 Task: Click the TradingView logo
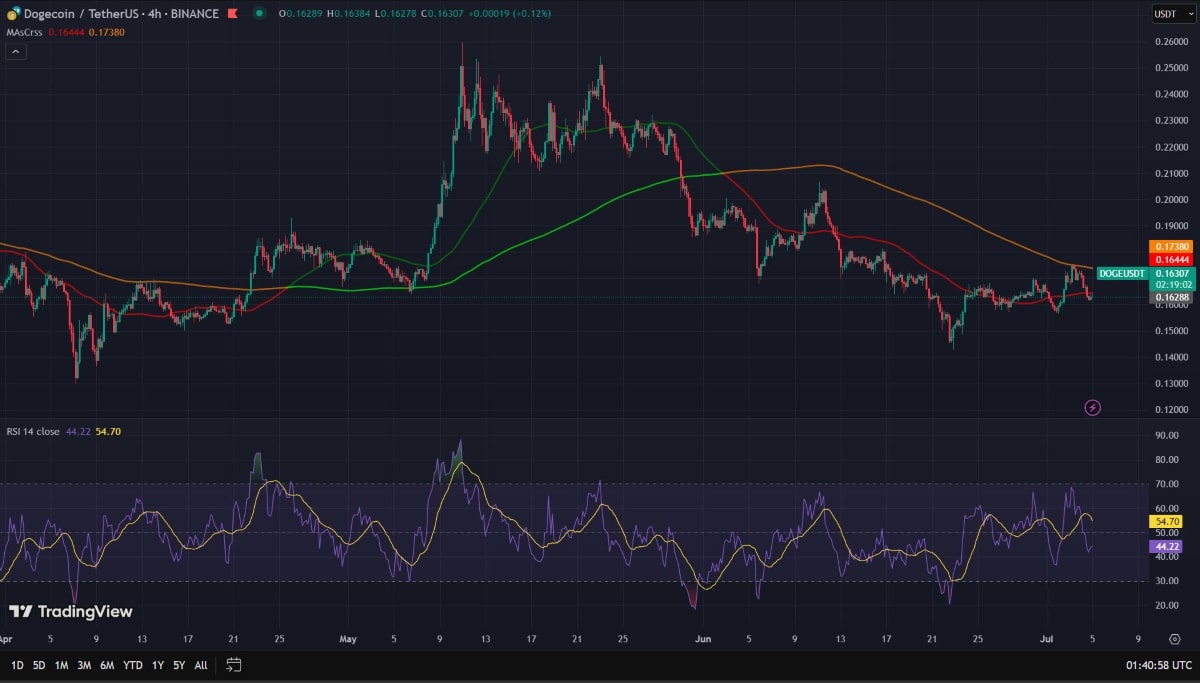70,611
